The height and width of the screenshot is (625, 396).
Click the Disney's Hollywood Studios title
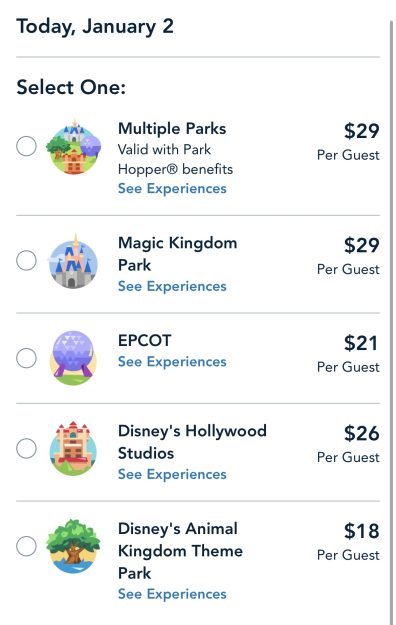pyautogui.click(x=192, y=442)
